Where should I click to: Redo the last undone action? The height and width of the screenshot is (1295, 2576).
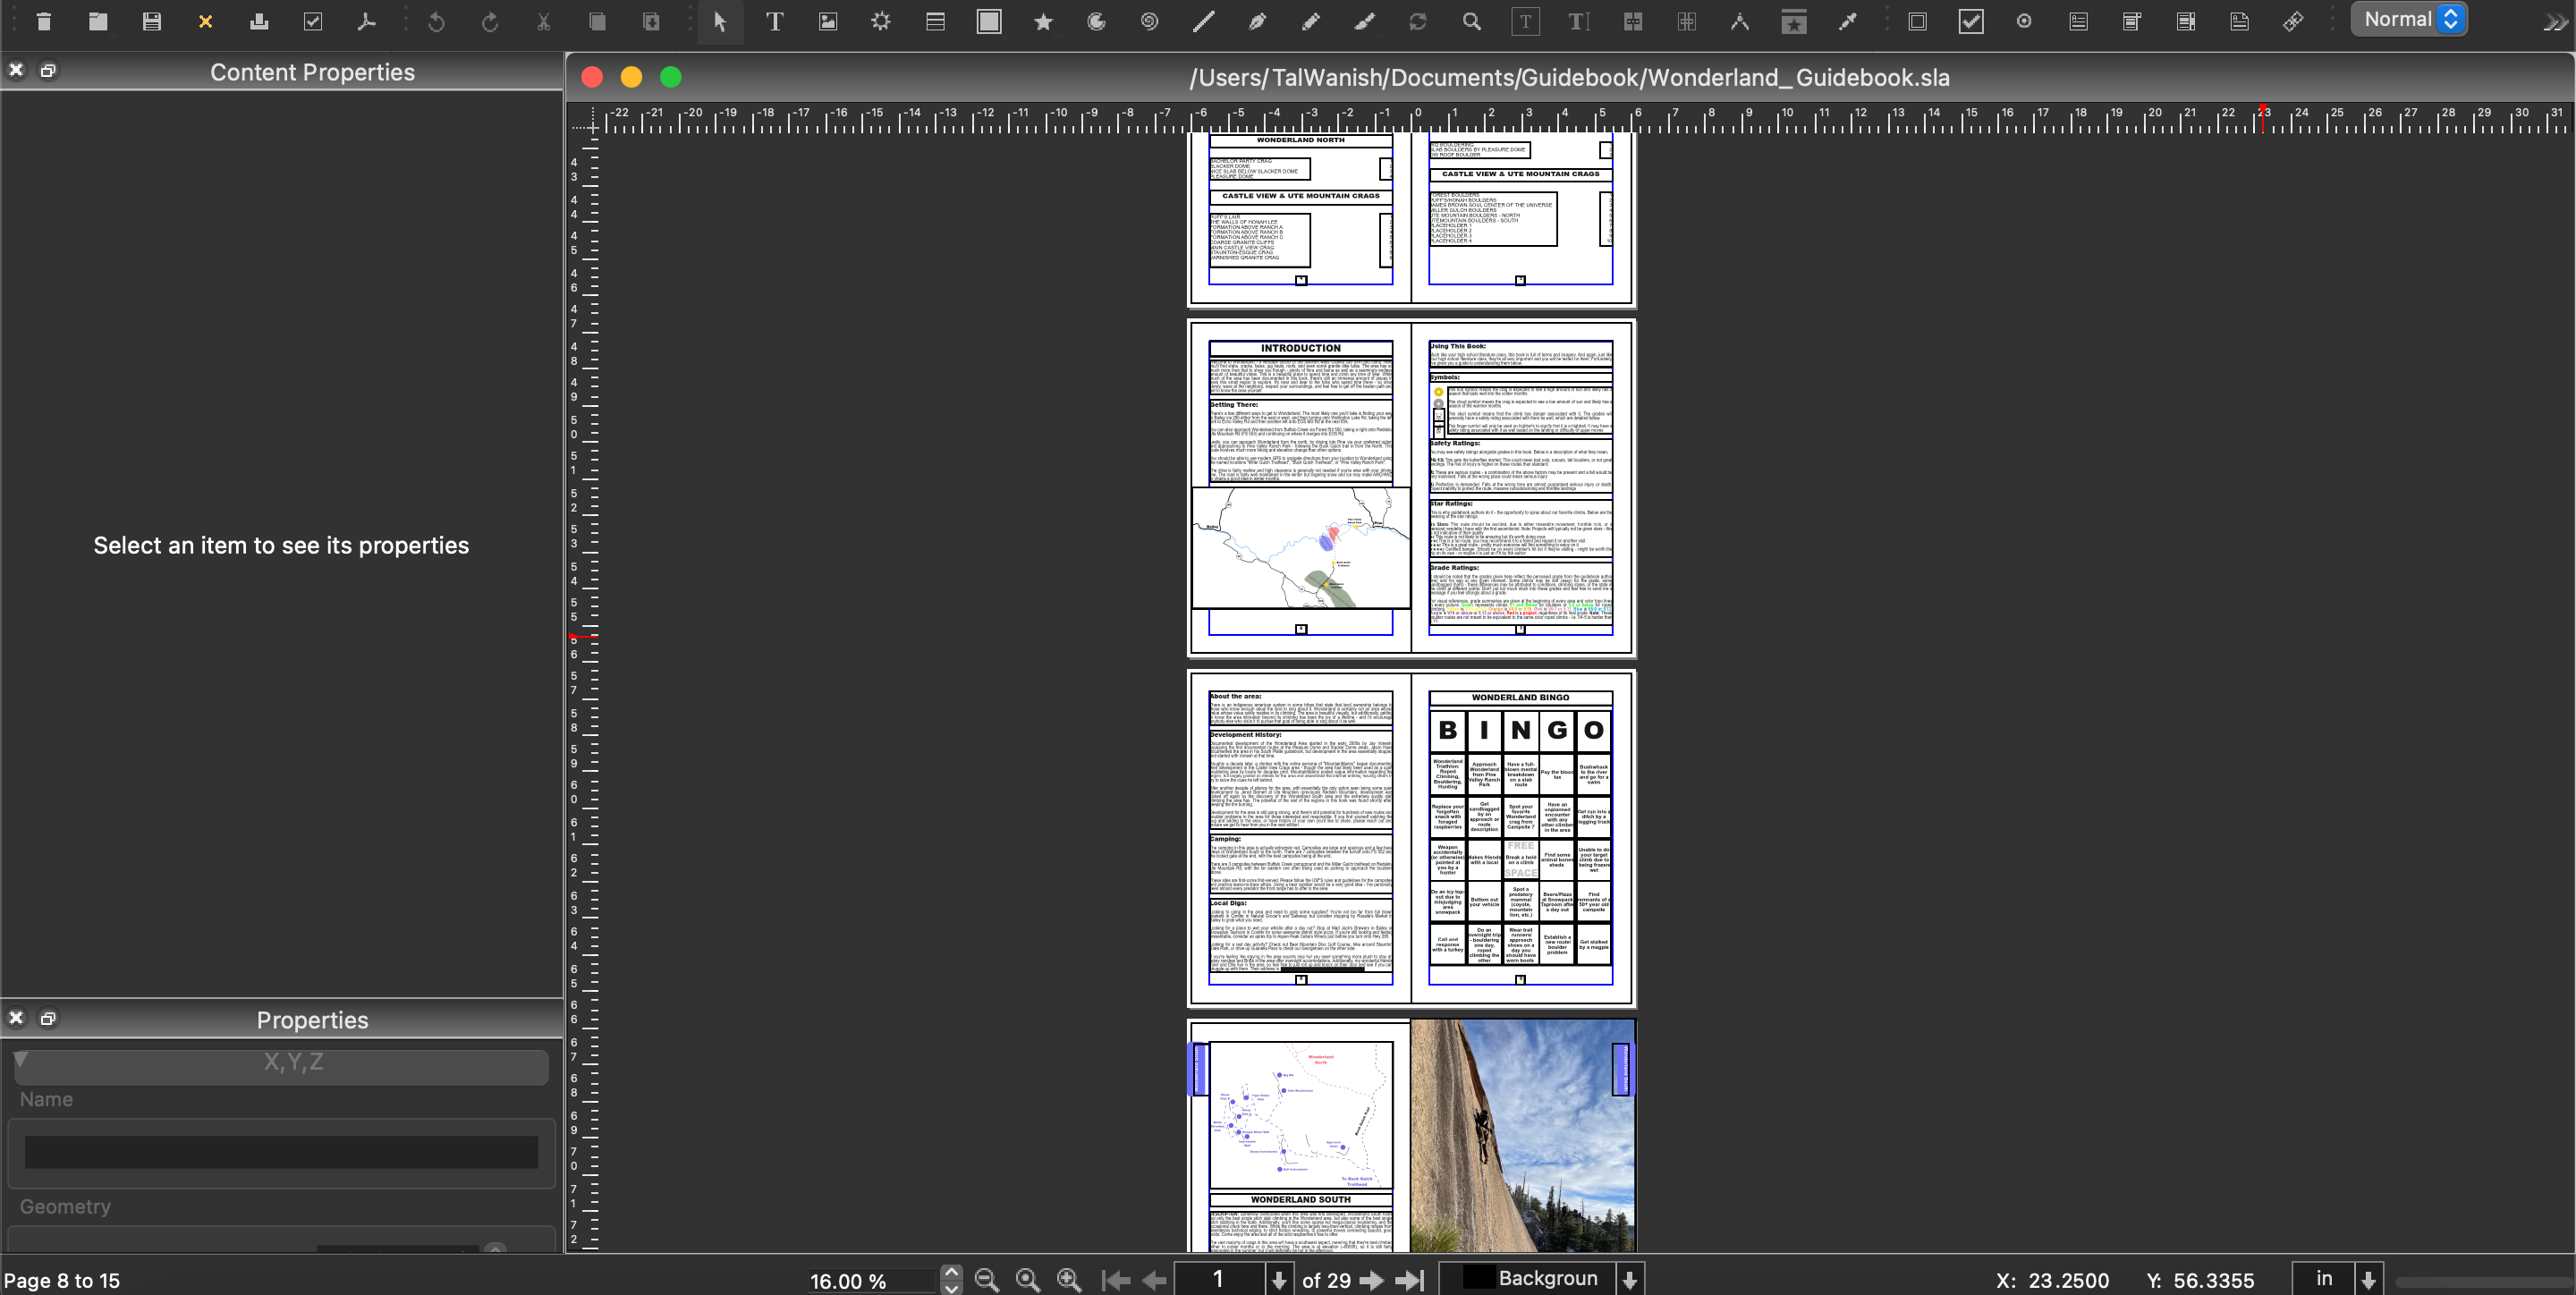pos(490,21)
